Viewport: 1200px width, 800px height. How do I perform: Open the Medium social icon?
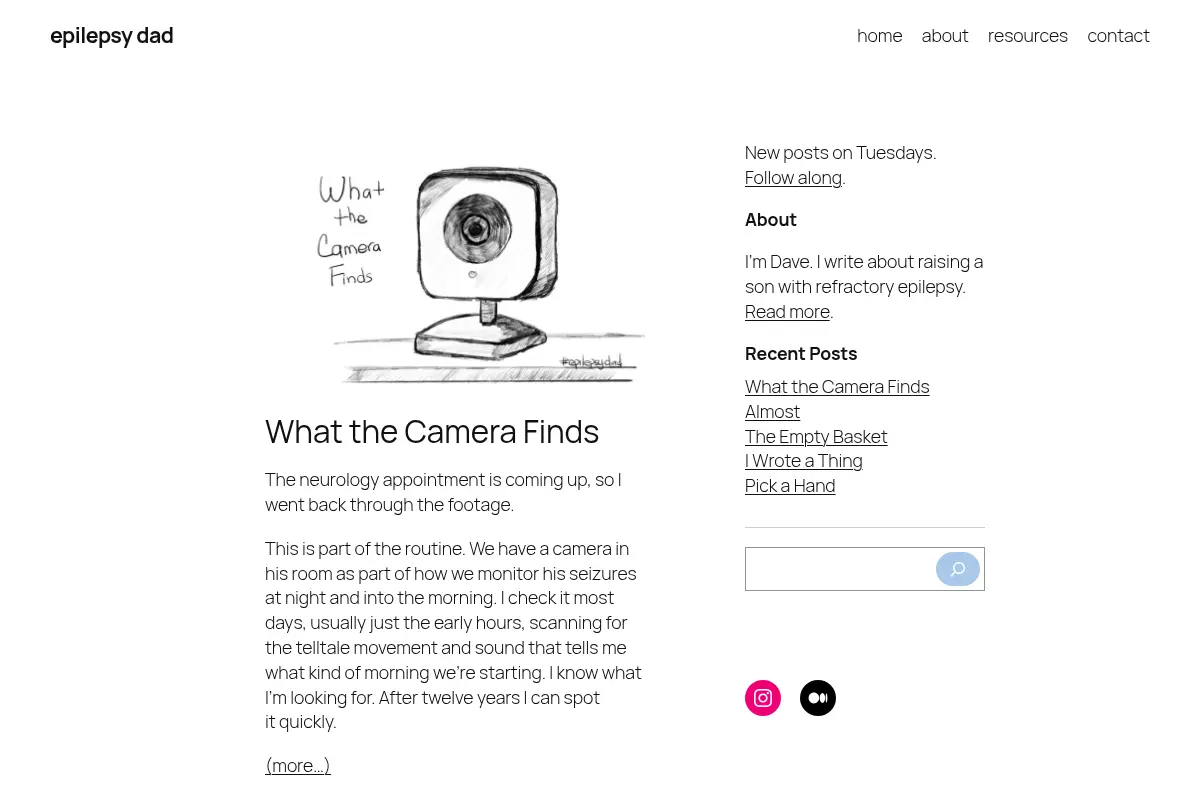tap(818, 698)
